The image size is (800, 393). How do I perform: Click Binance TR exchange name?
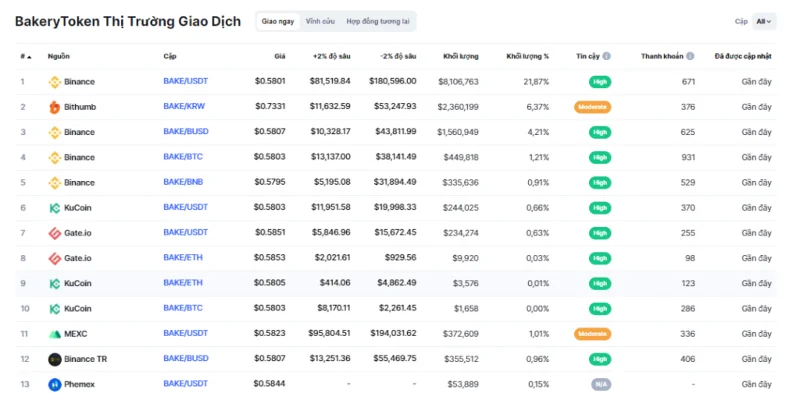point(86,359)
